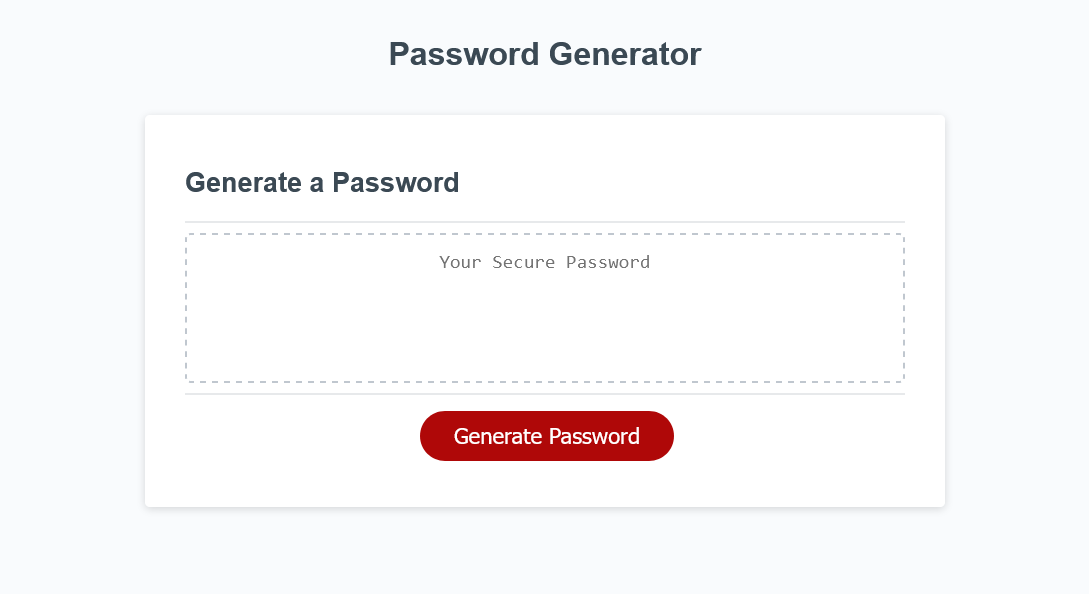Select the Your Secure Password display area
The width and height of the screenshot is (1089, 594).
[x=545, y=307]
